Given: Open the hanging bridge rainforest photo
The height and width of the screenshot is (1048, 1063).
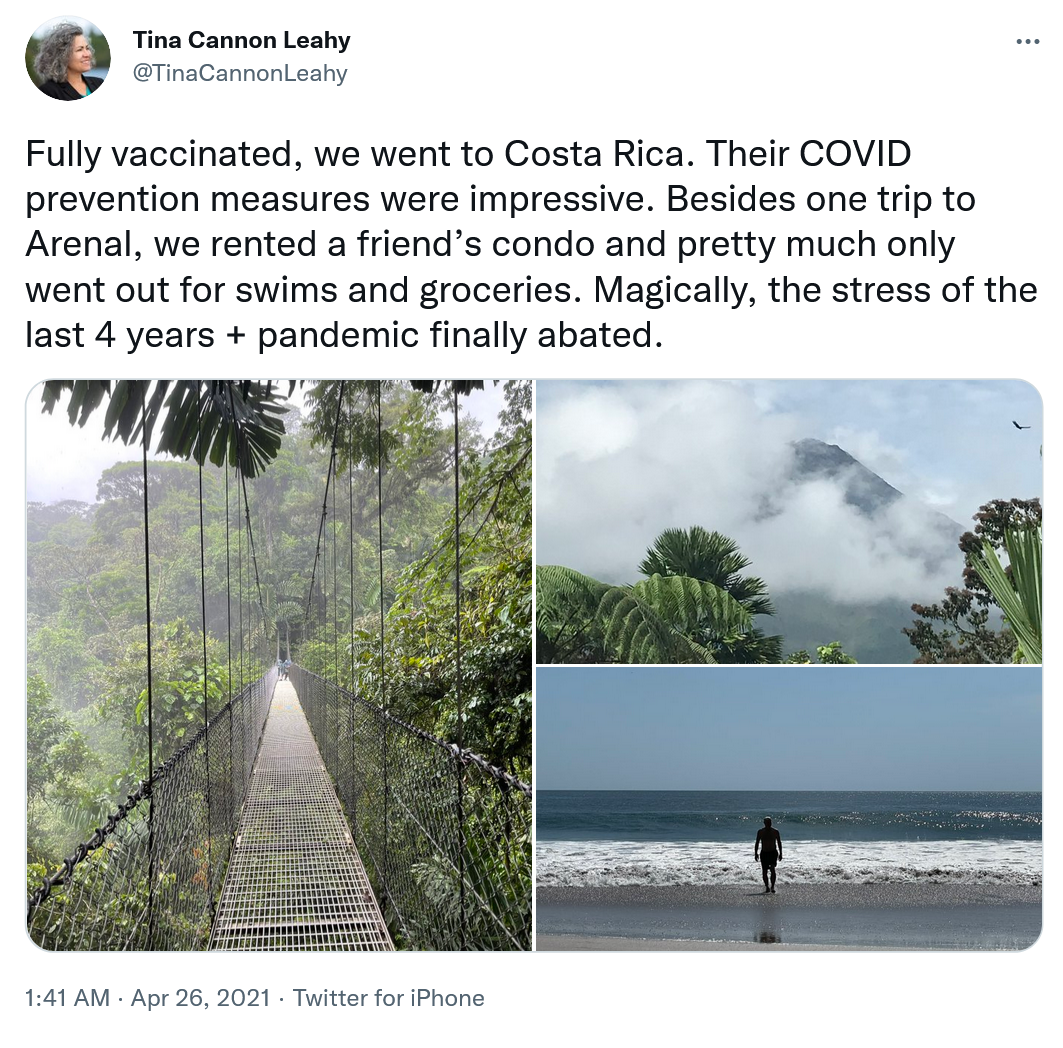Looking at the screenshot, I should pos(279,665).
